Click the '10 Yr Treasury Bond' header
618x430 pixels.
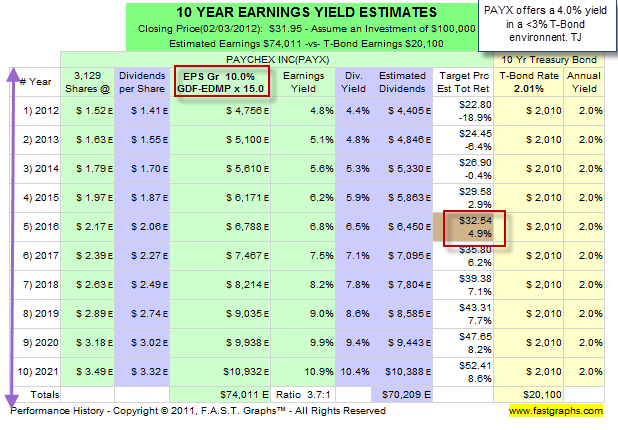[x=549, y=60]
